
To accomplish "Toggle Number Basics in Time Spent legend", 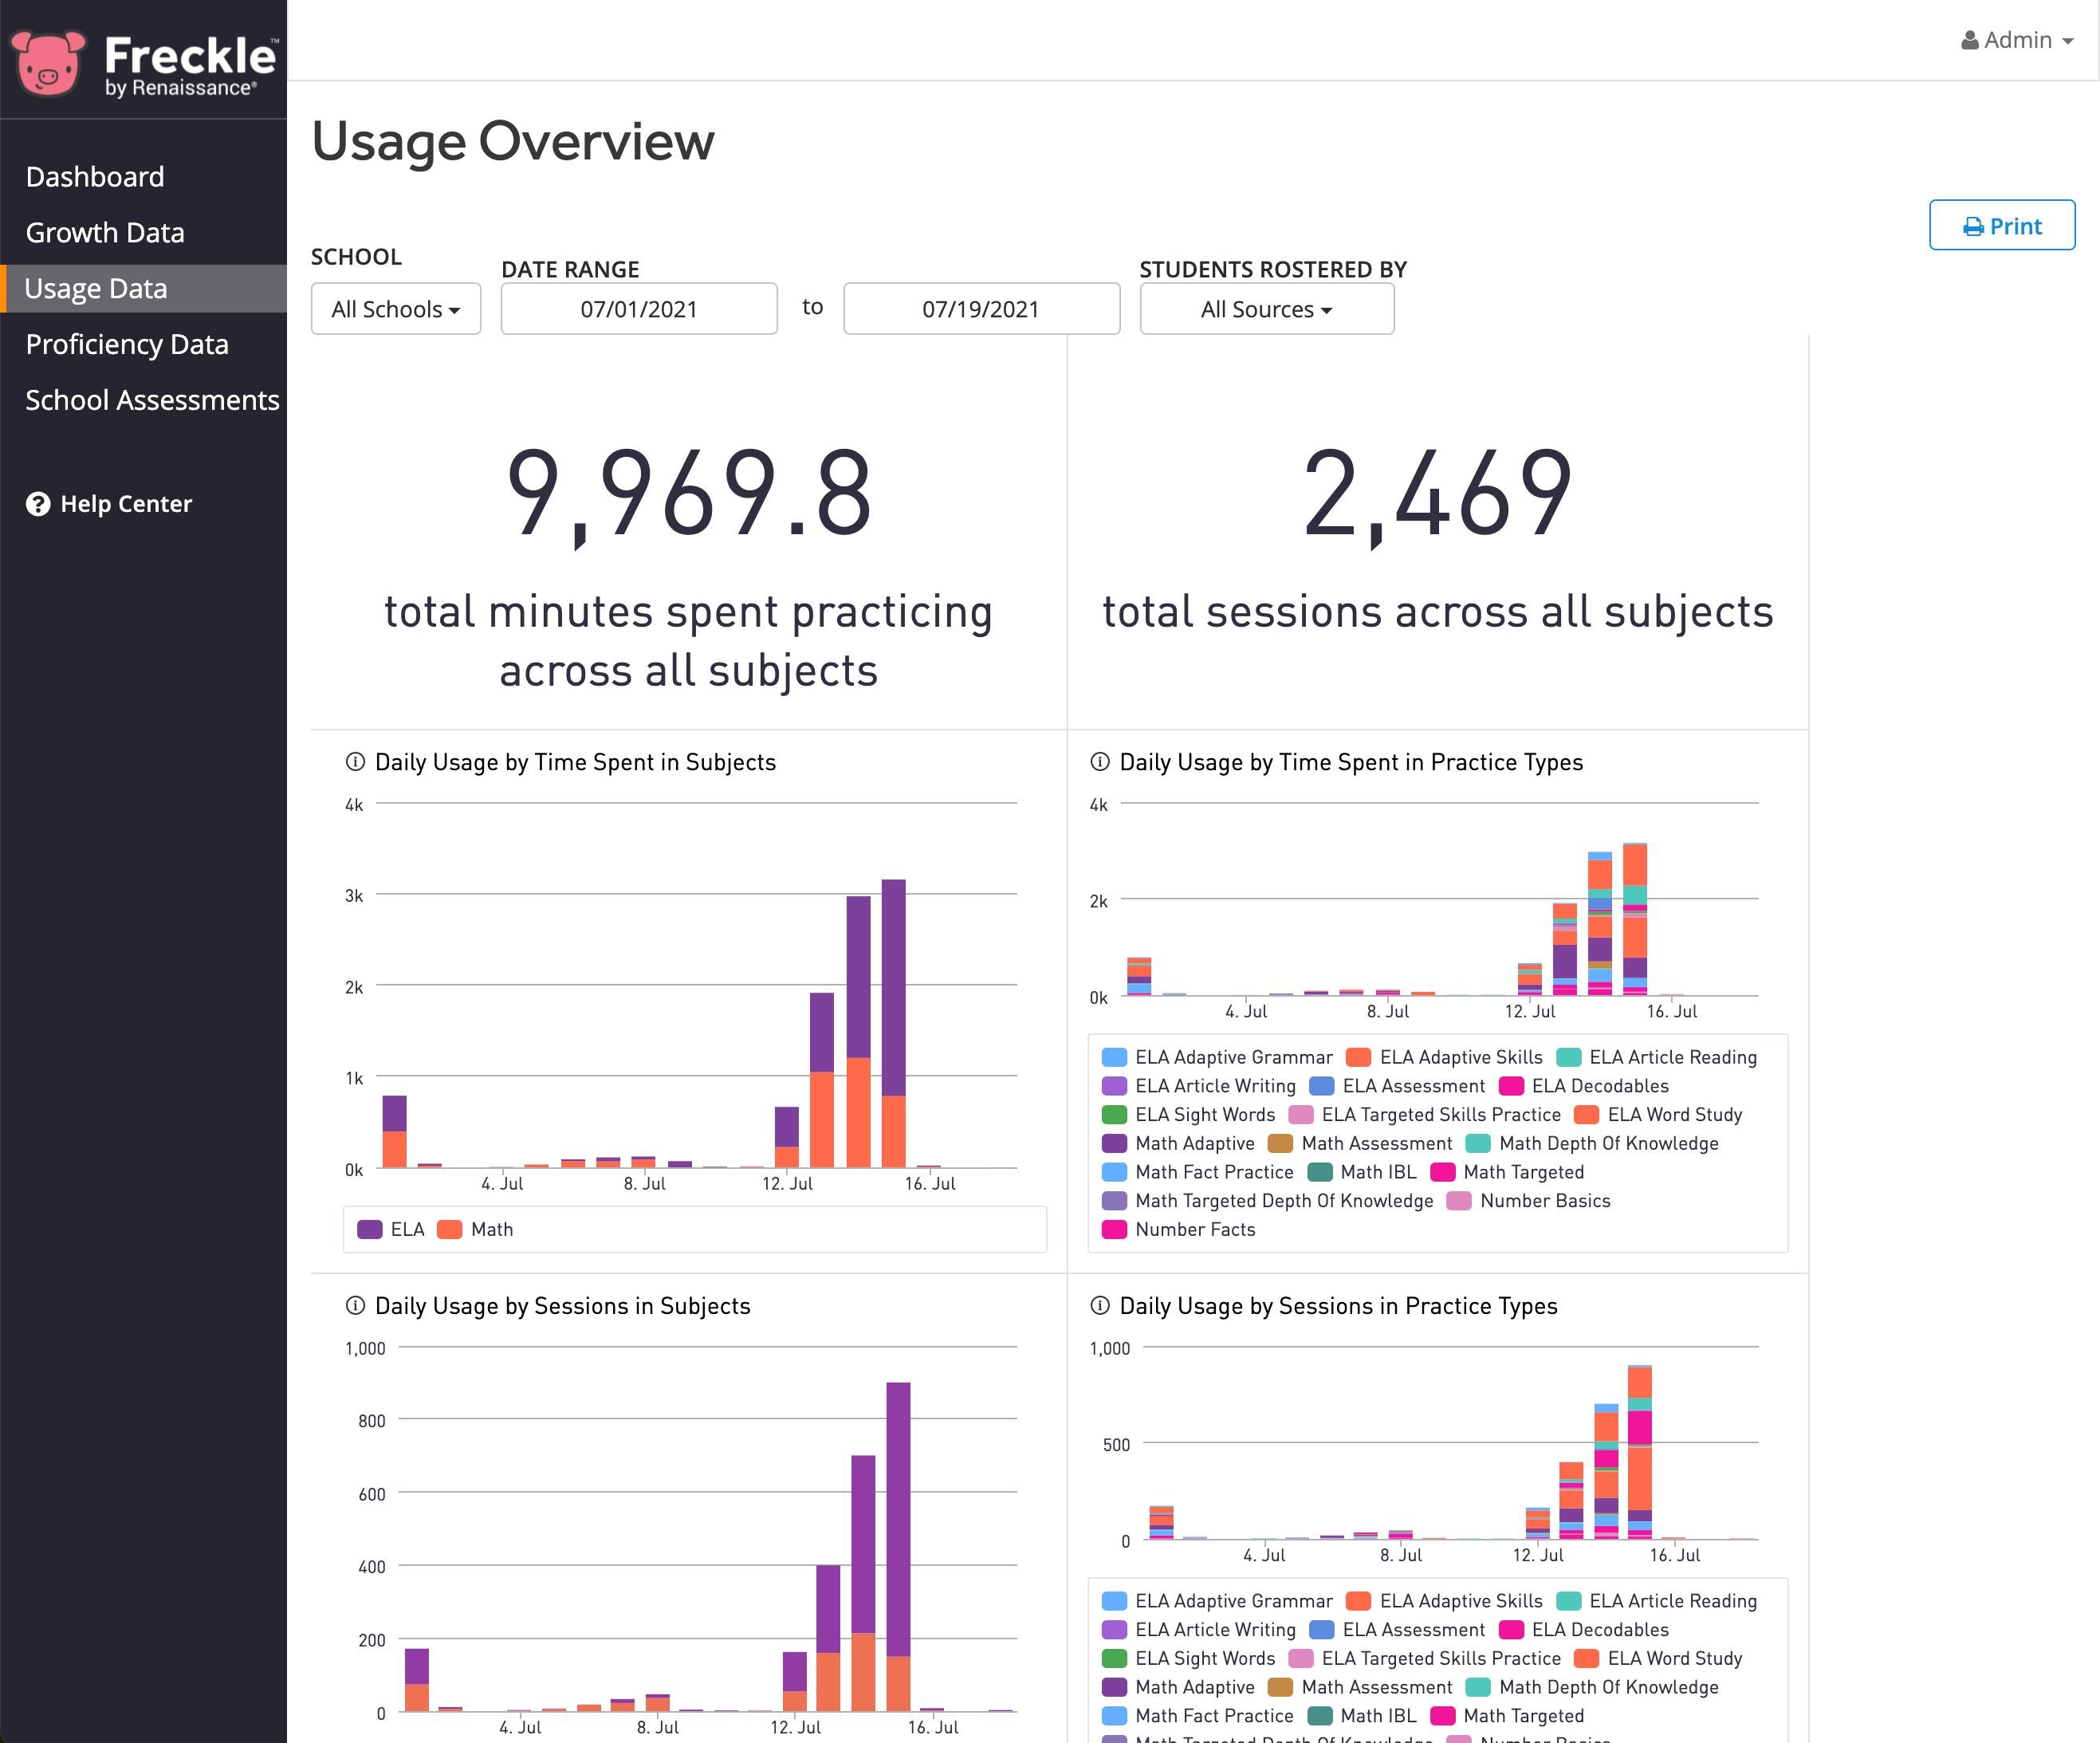I will point(1529,1201).
